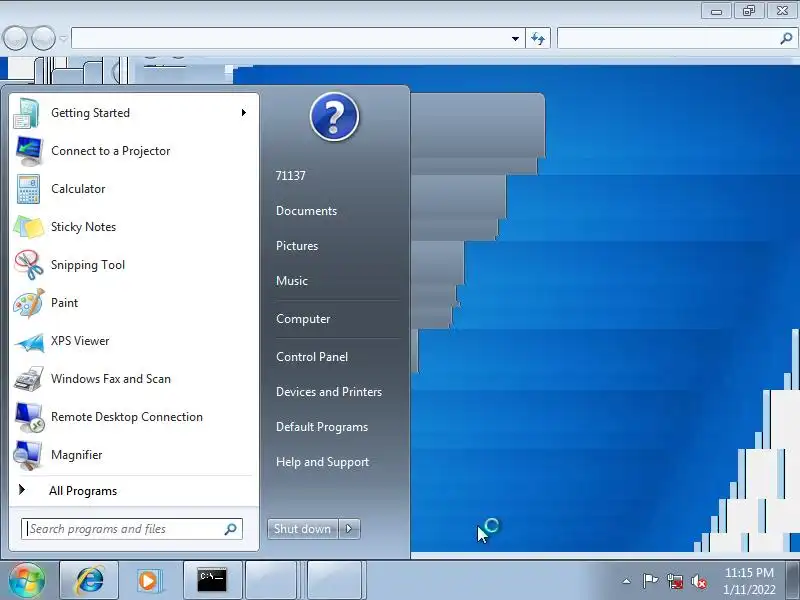This screenshot has width=800, height=600.
Task: Click the muted volume tray icon
Action: coord(698,581)
